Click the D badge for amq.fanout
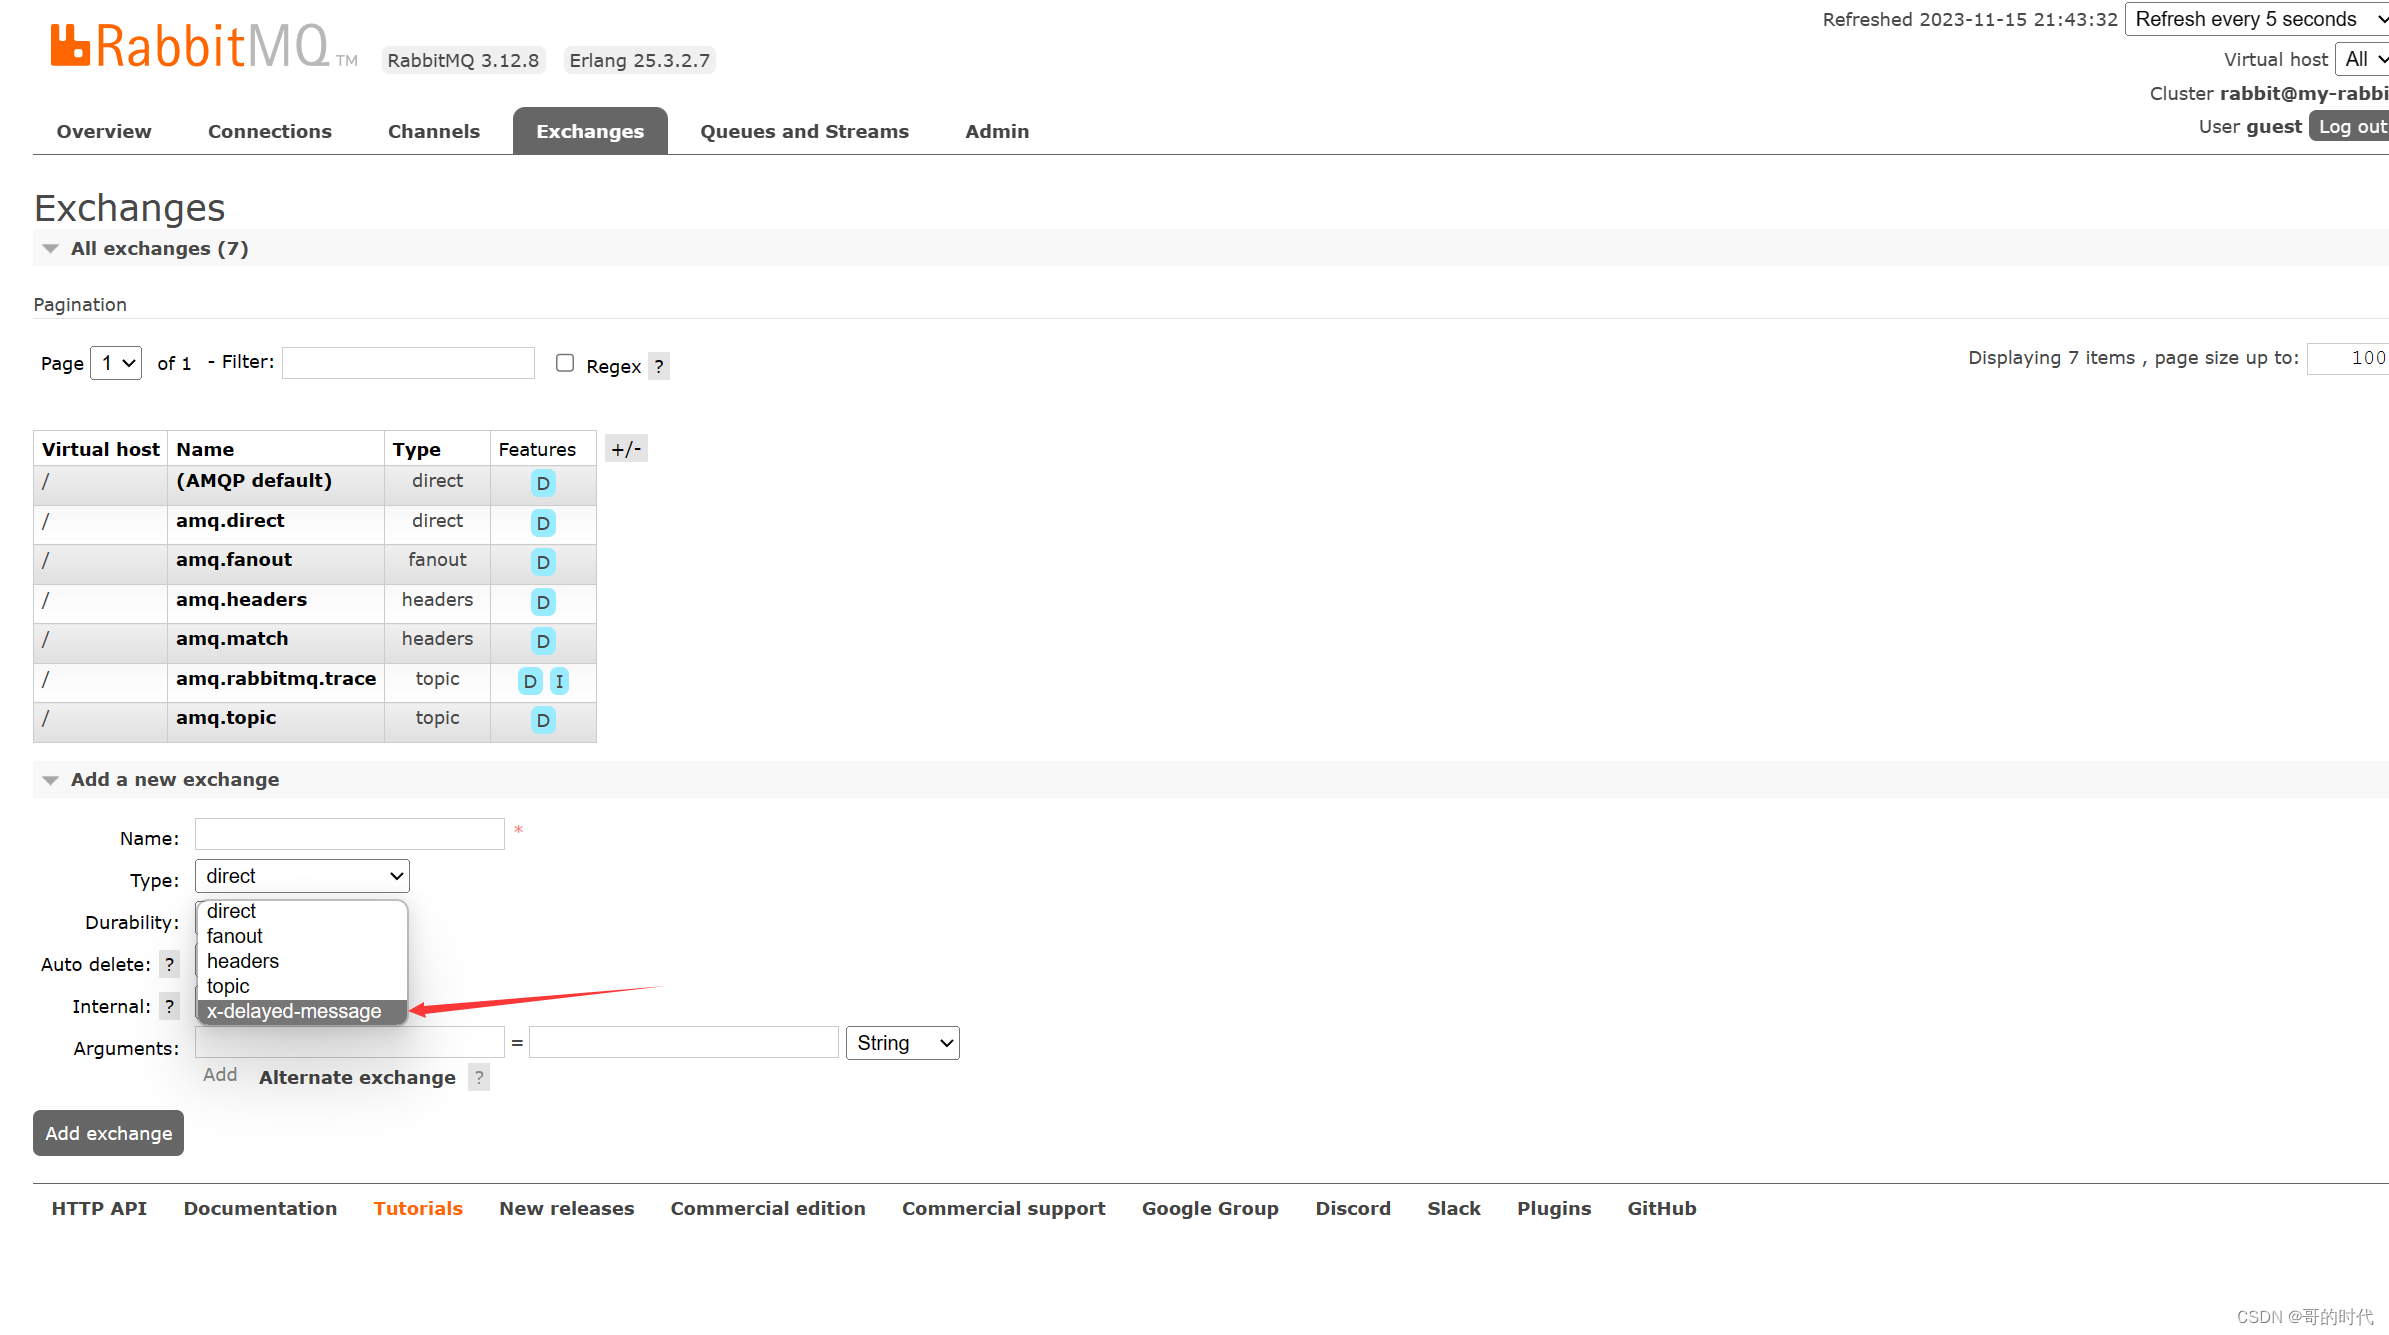 coord(543,563)
